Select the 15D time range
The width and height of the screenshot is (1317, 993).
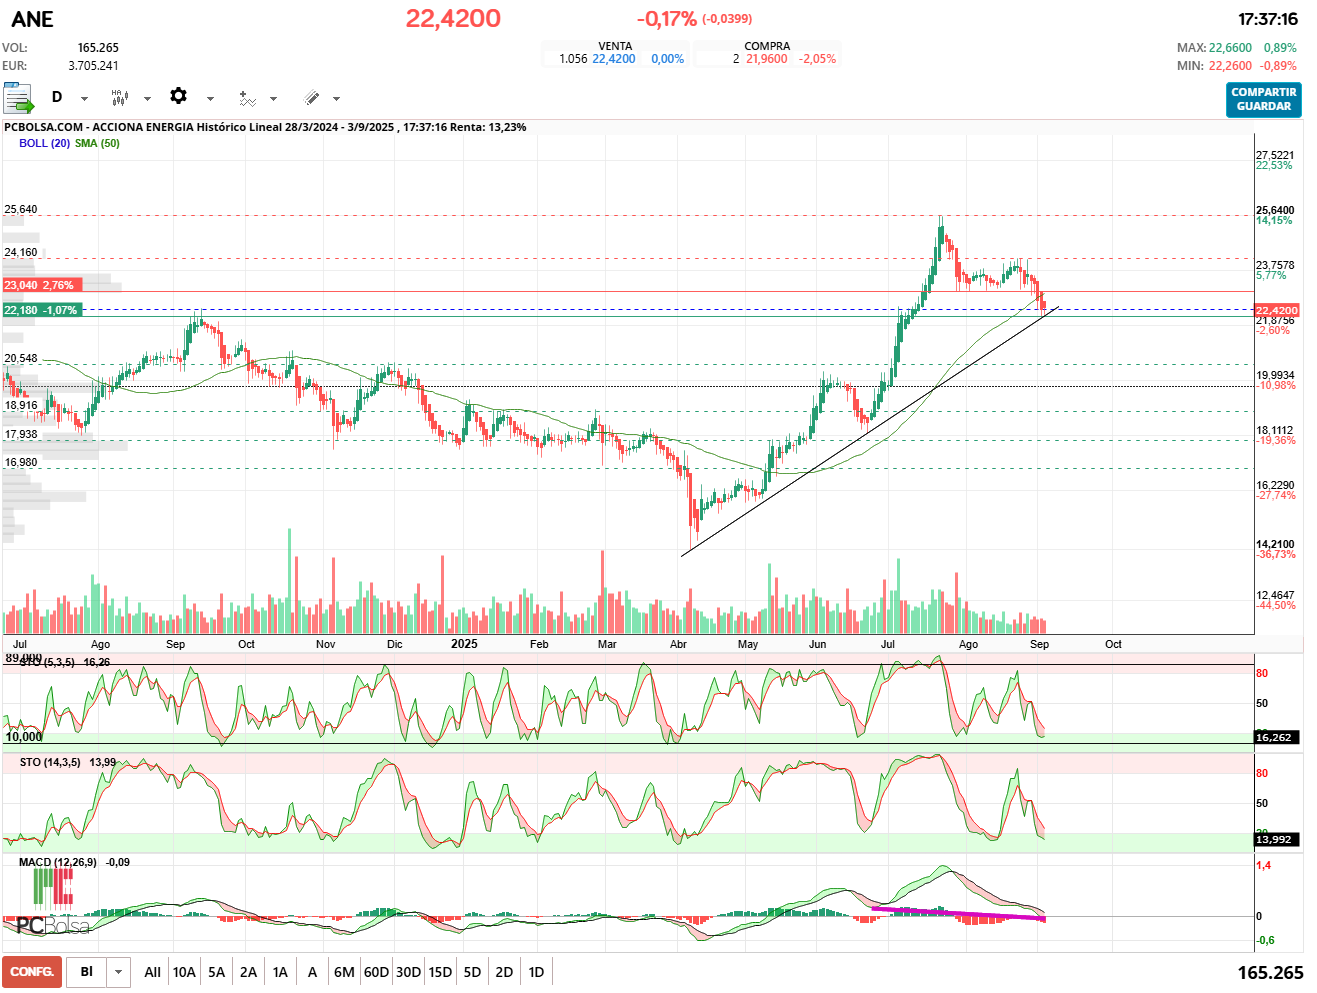pos(440,972)
